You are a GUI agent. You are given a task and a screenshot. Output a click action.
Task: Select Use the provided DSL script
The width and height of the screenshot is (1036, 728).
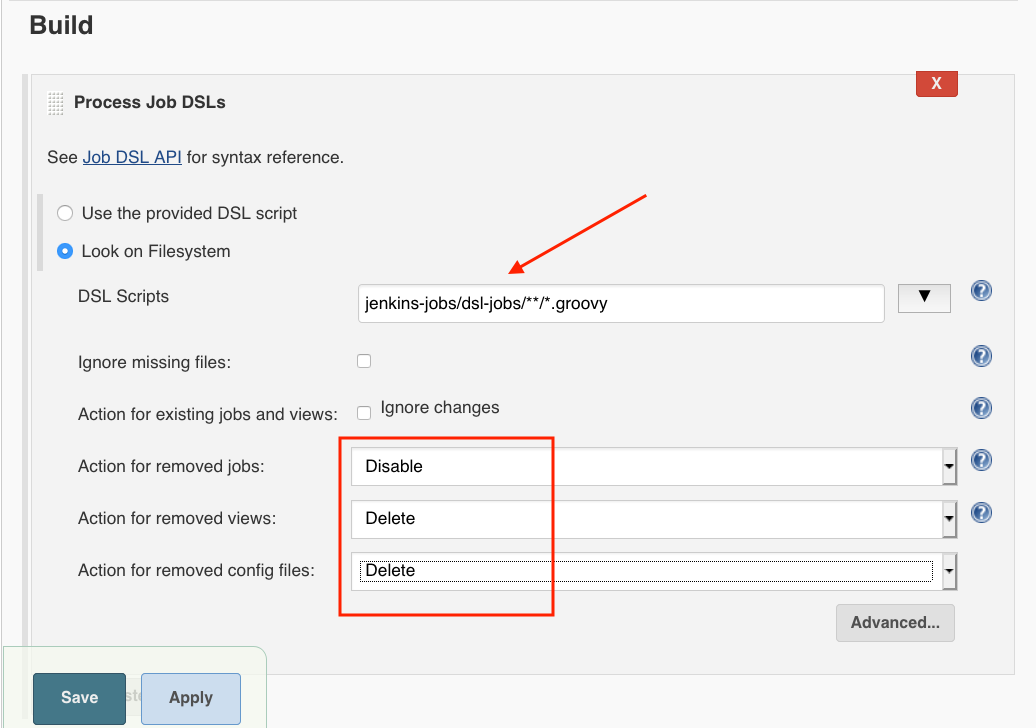pyautogui.click(x=65, y=213)
